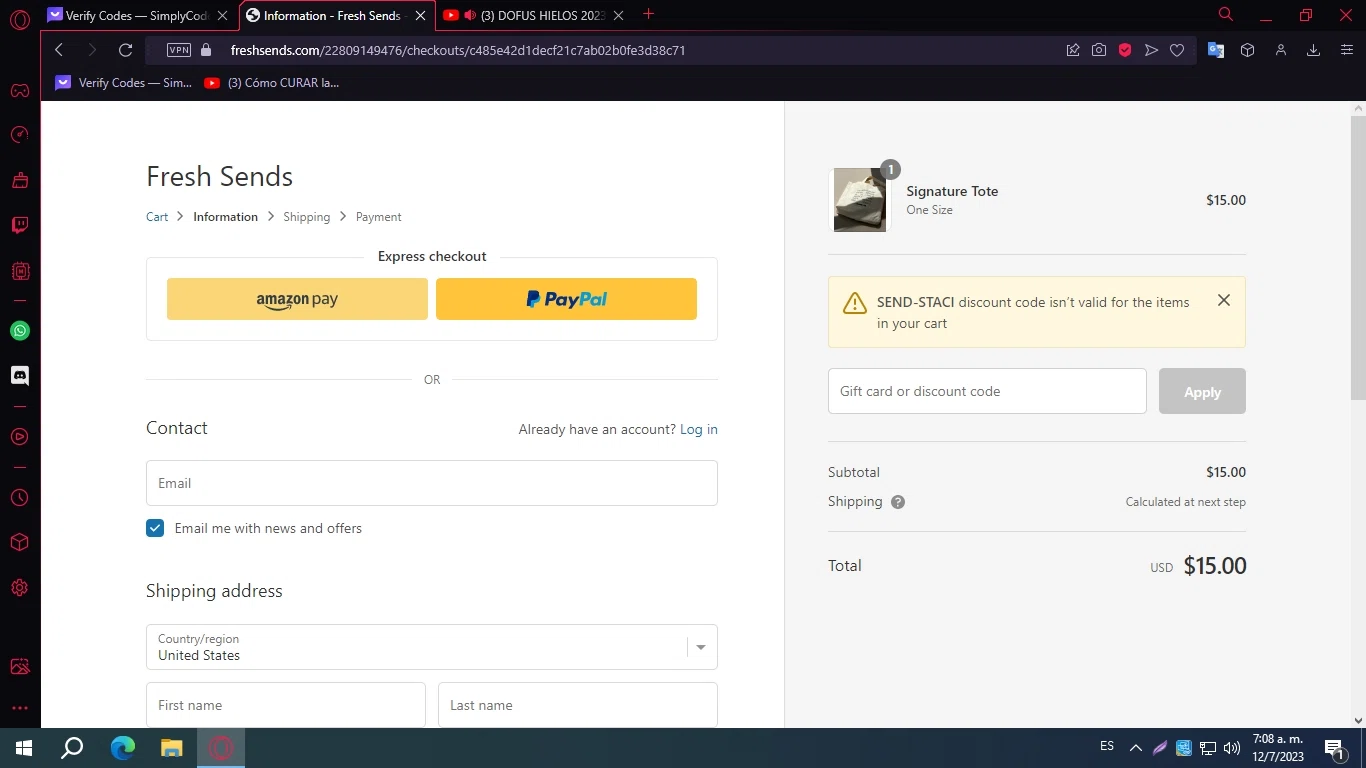The width and height of the screenshot is (1366, 768).
Task: Close the Verify Codes tab
Action: pyautogui.click(x=223, y=15)
